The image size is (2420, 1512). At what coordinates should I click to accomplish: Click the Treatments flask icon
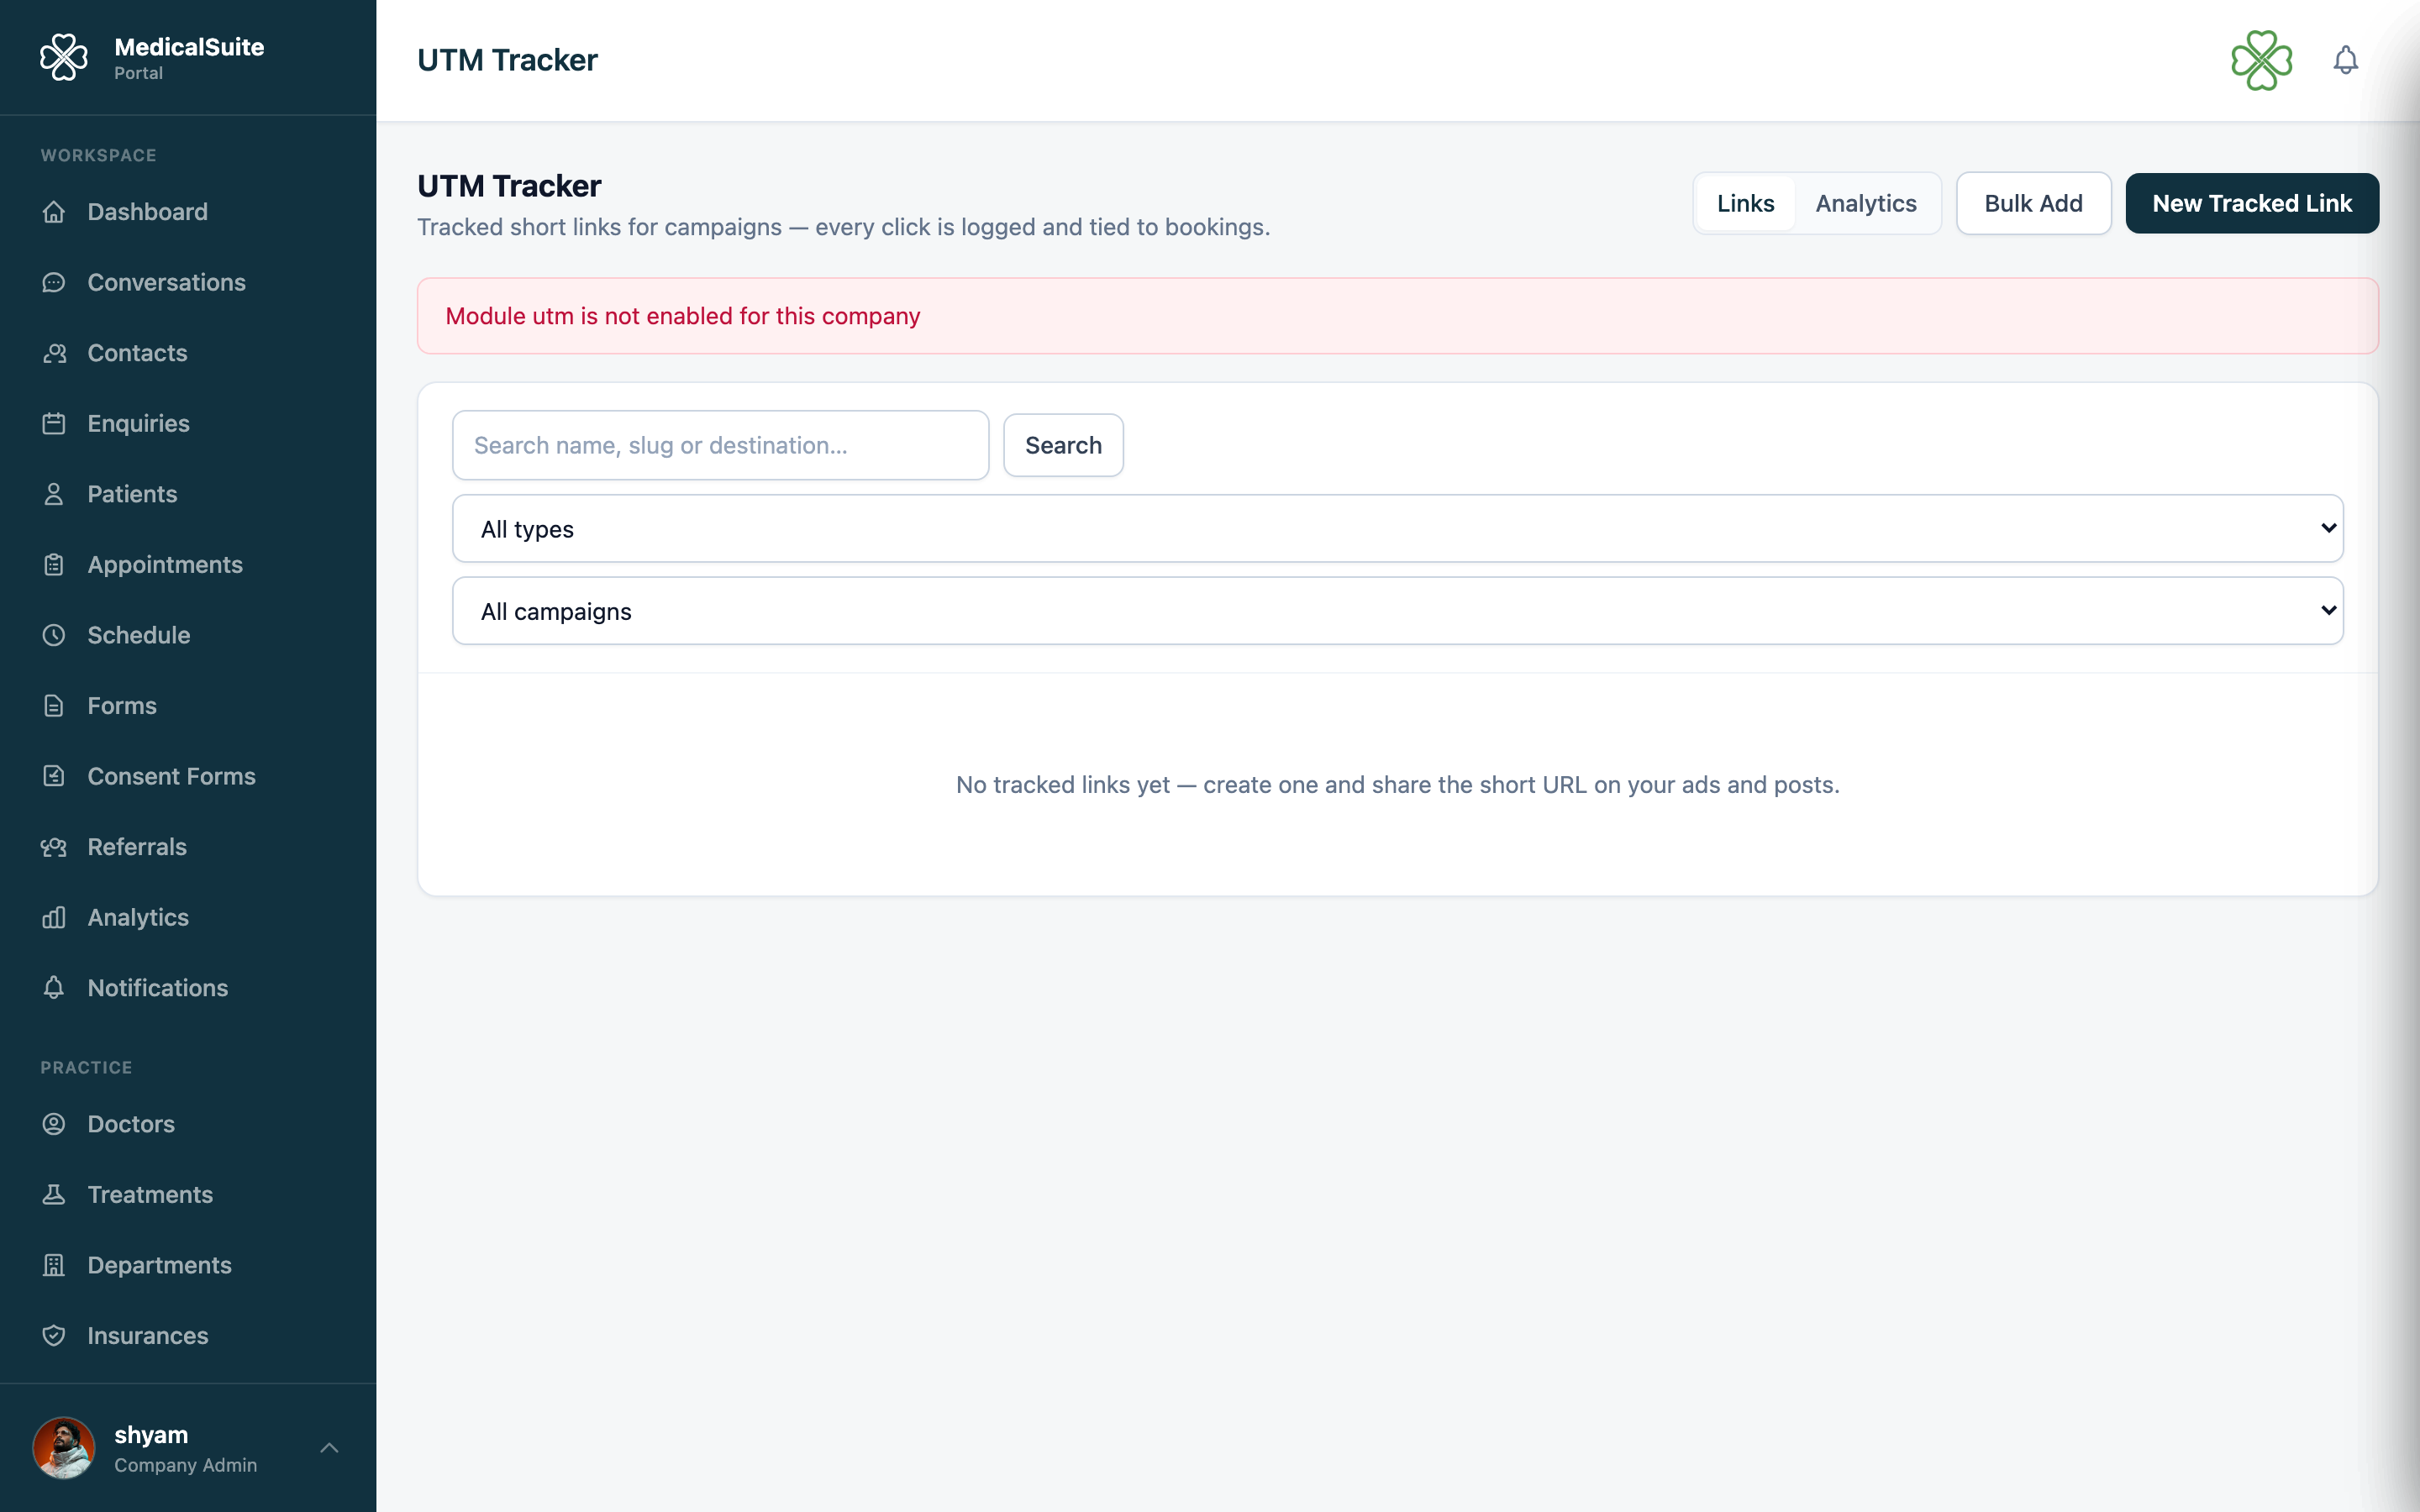click(54, 1195)
